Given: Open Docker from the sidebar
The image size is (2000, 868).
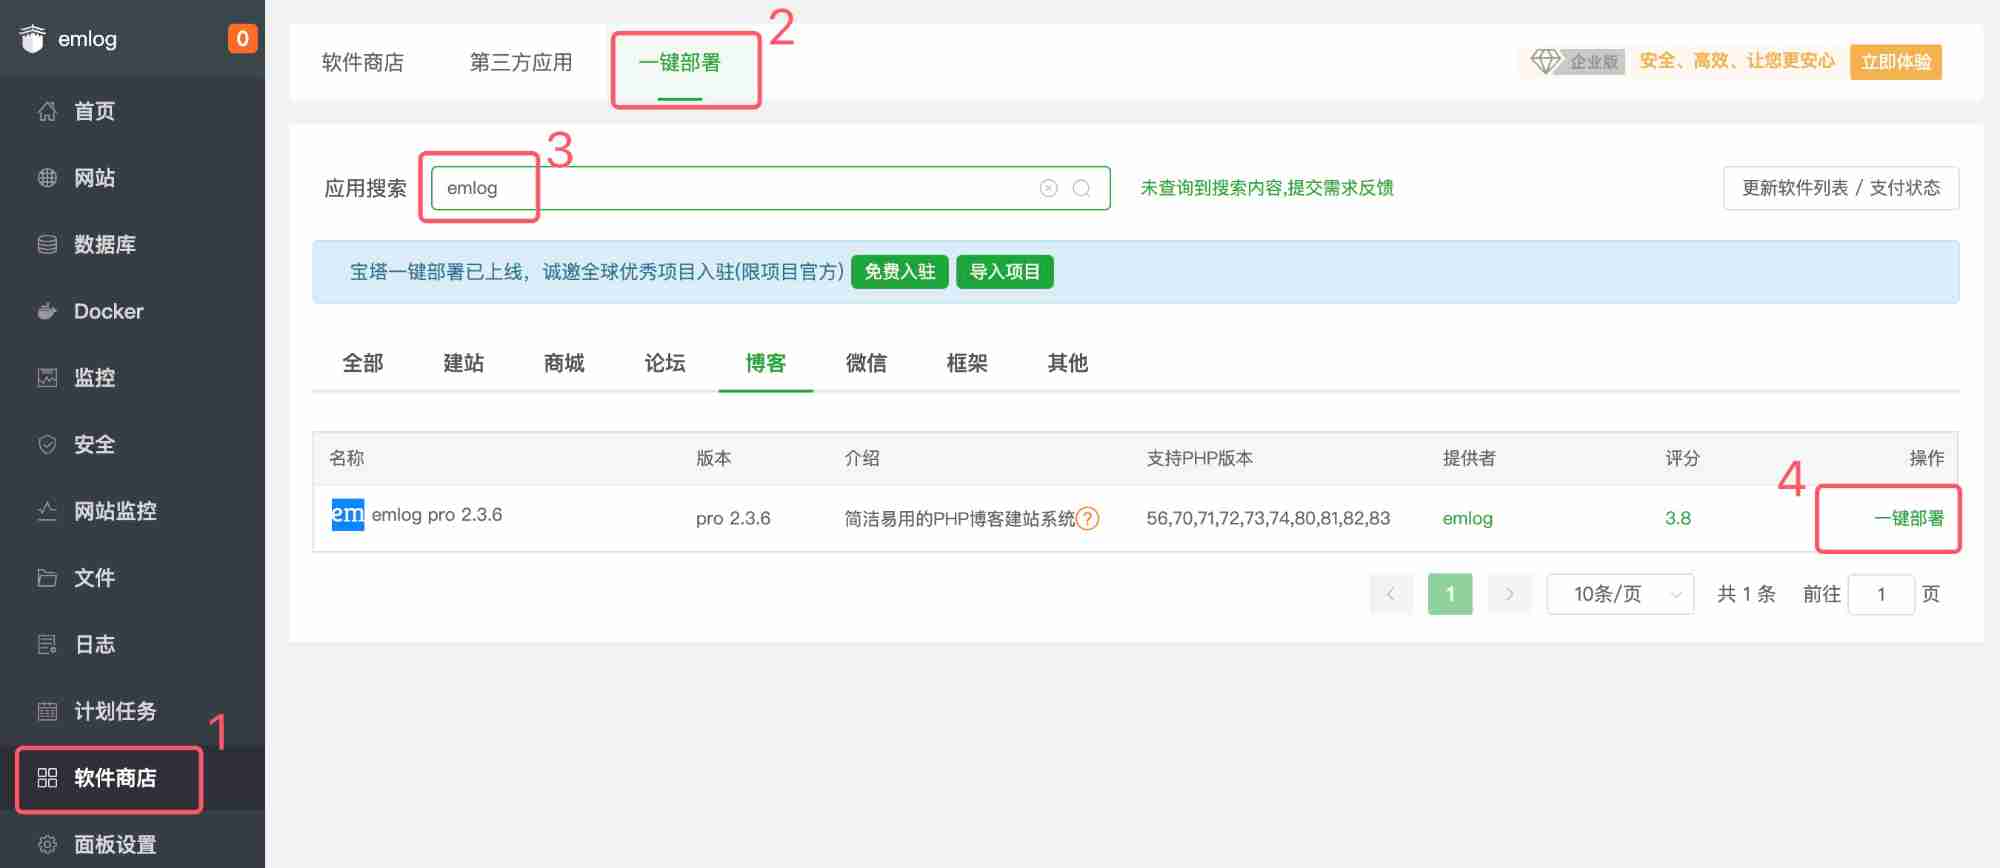Looking at the screenshot, I should tap(108, 311).
